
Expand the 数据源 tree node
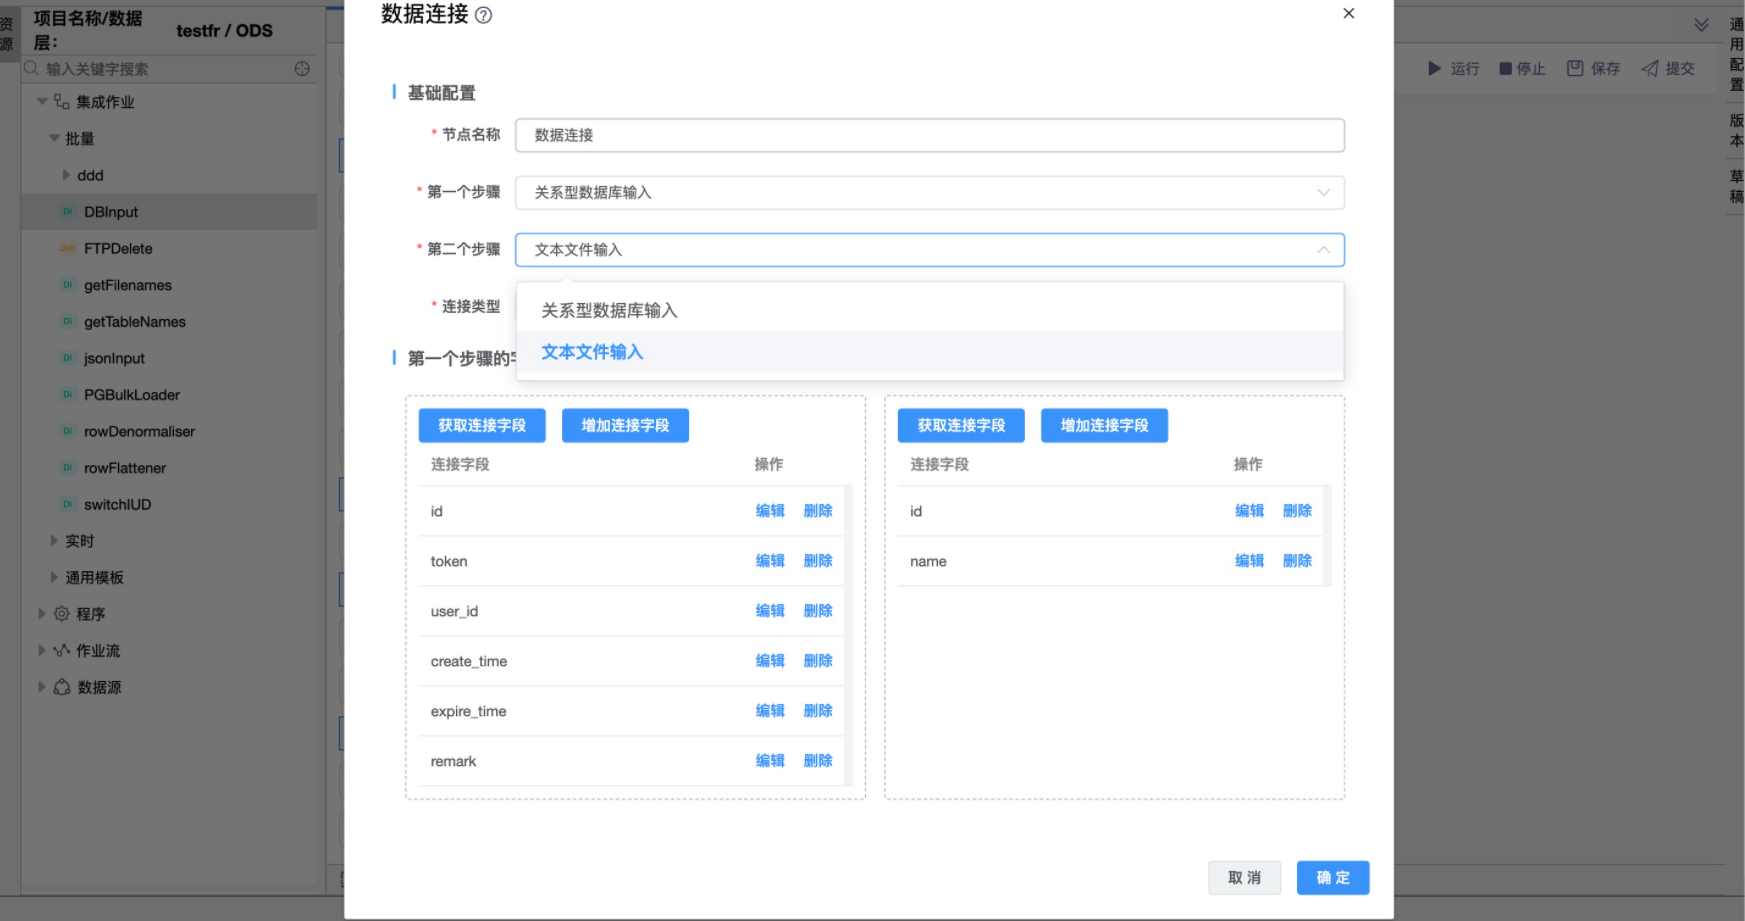(42, 687)
